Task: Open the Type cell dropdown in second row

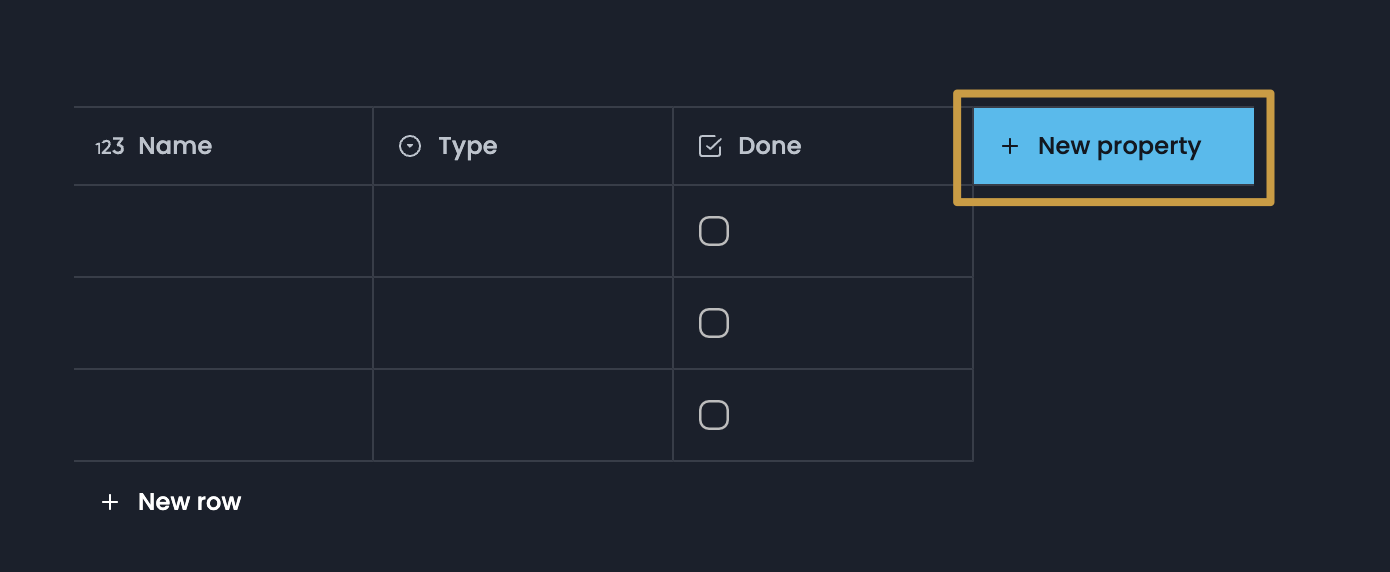Action: click(522, 324)
